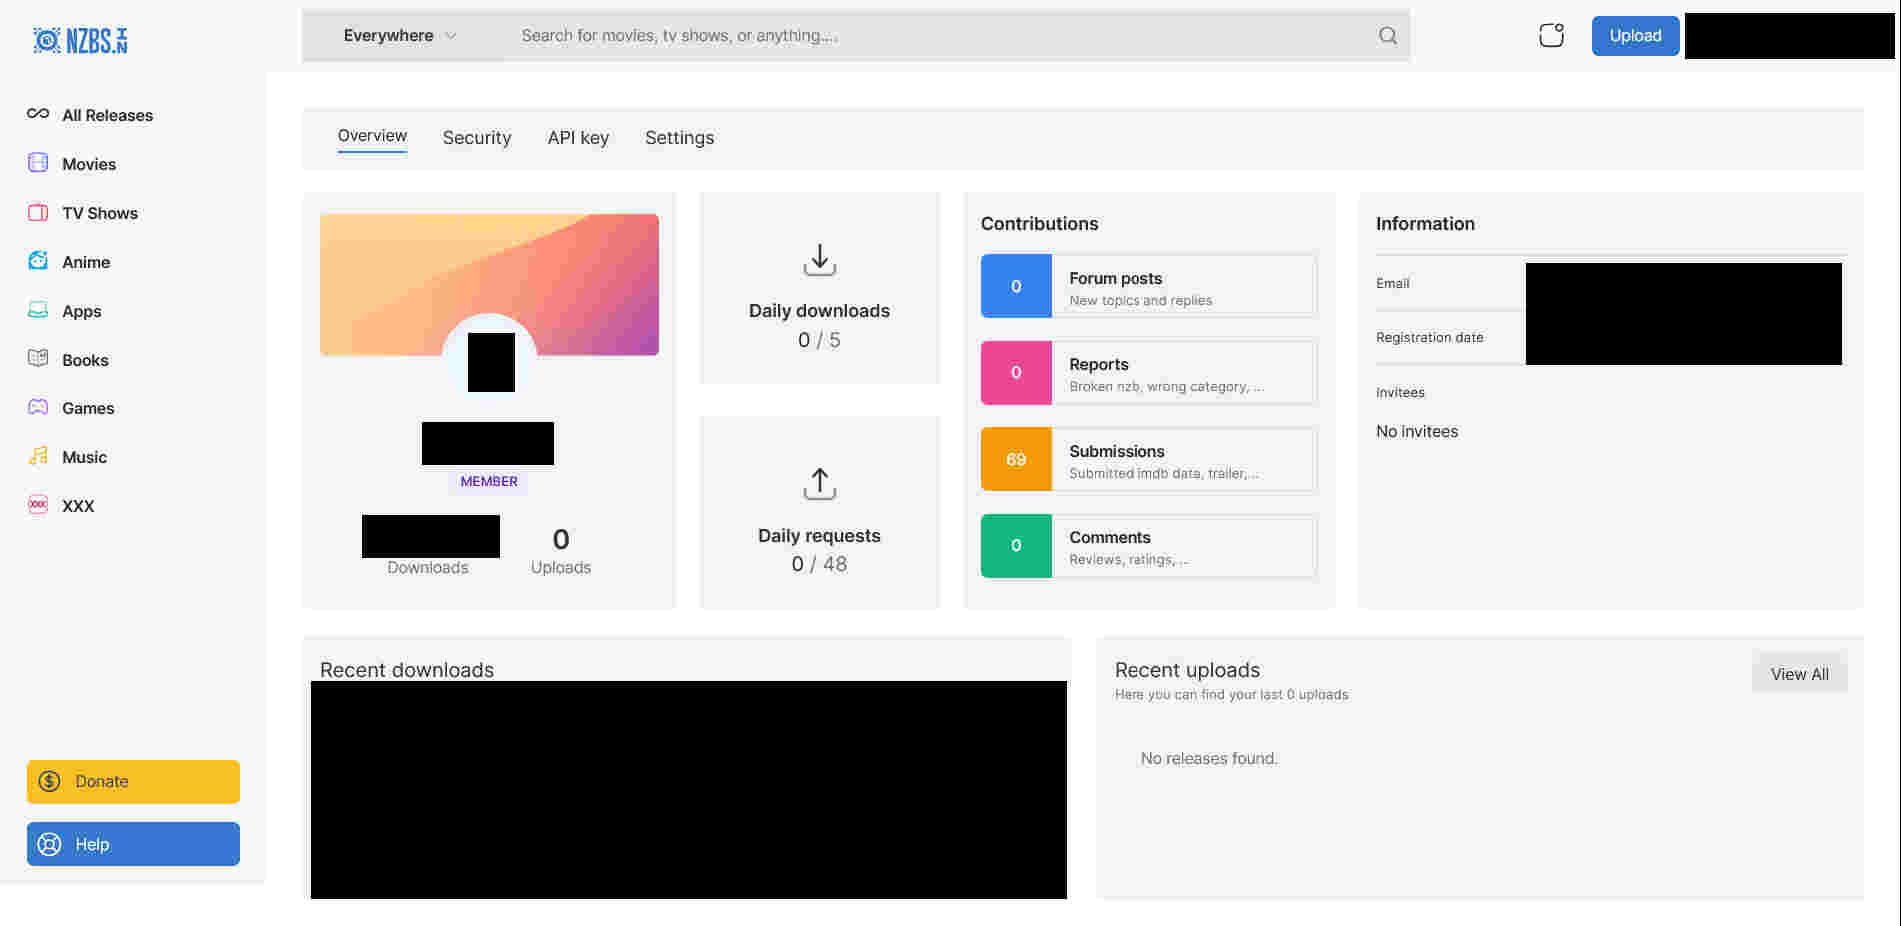The image size is (1901, 926).
Task: Click the search magnifier icon
Action: (x=1388, y=36)
